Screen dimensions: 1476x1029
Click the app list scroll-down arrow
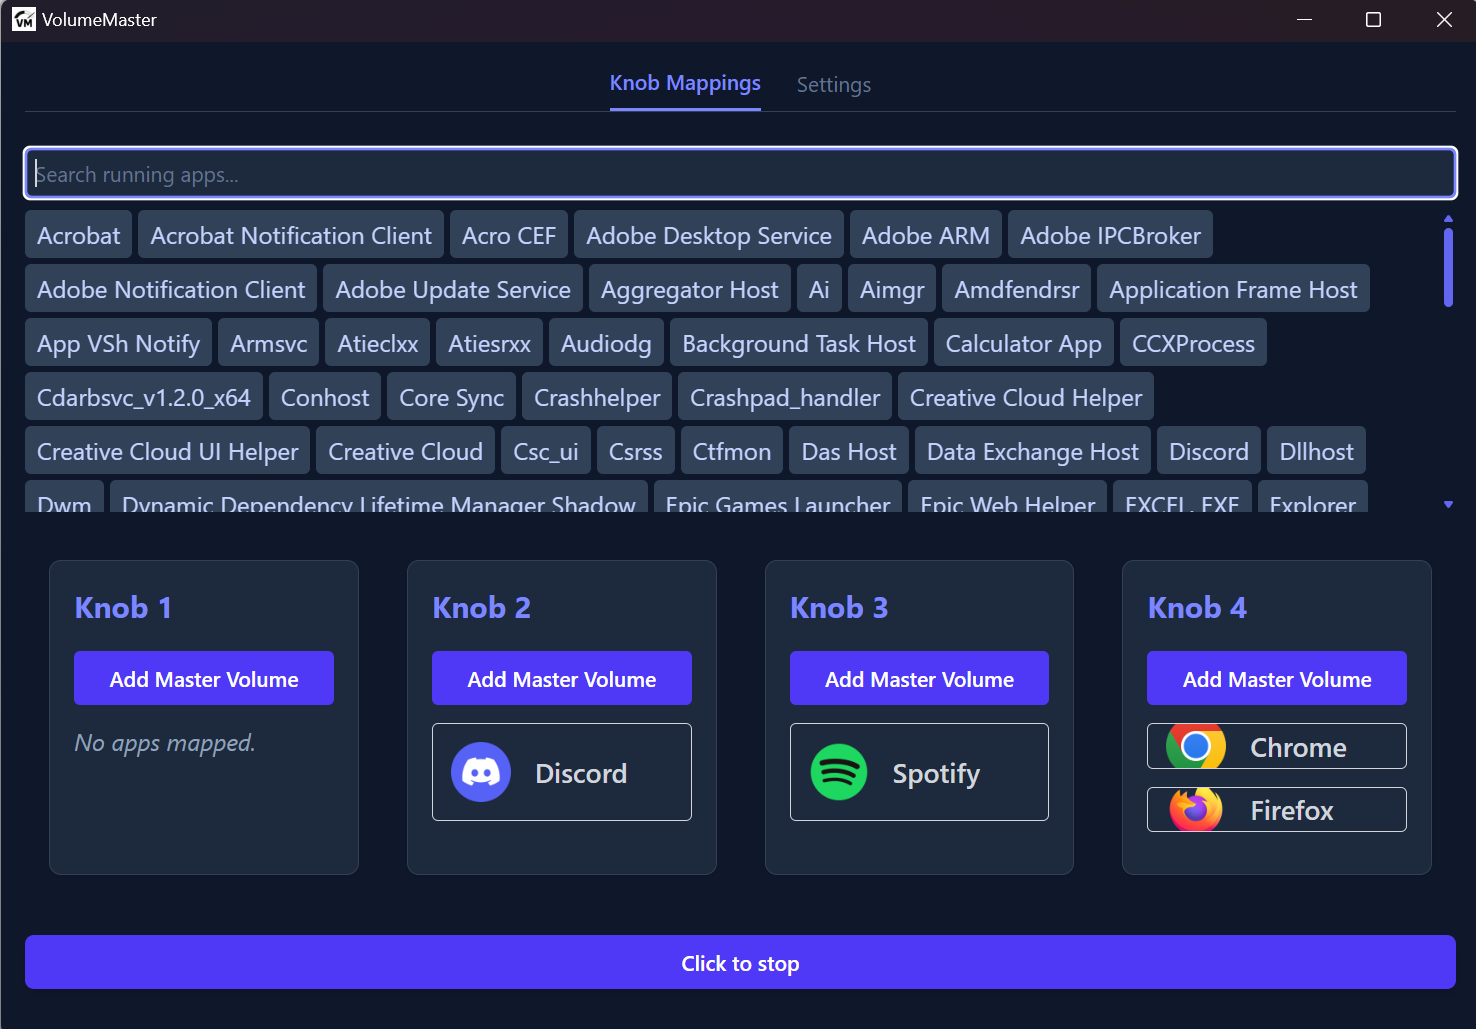[x=1448, y=505]
